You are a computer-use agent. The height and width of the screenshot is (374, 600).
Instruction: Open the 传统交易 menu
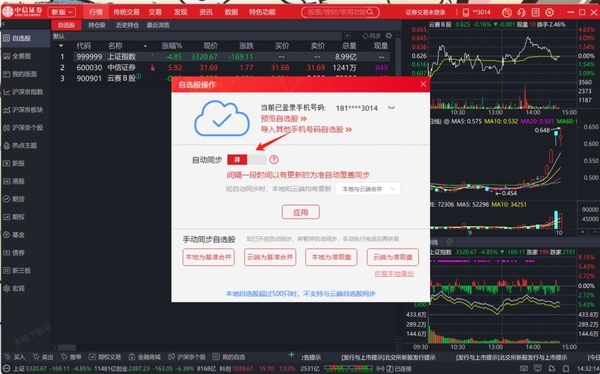click(x=126, y=12)
